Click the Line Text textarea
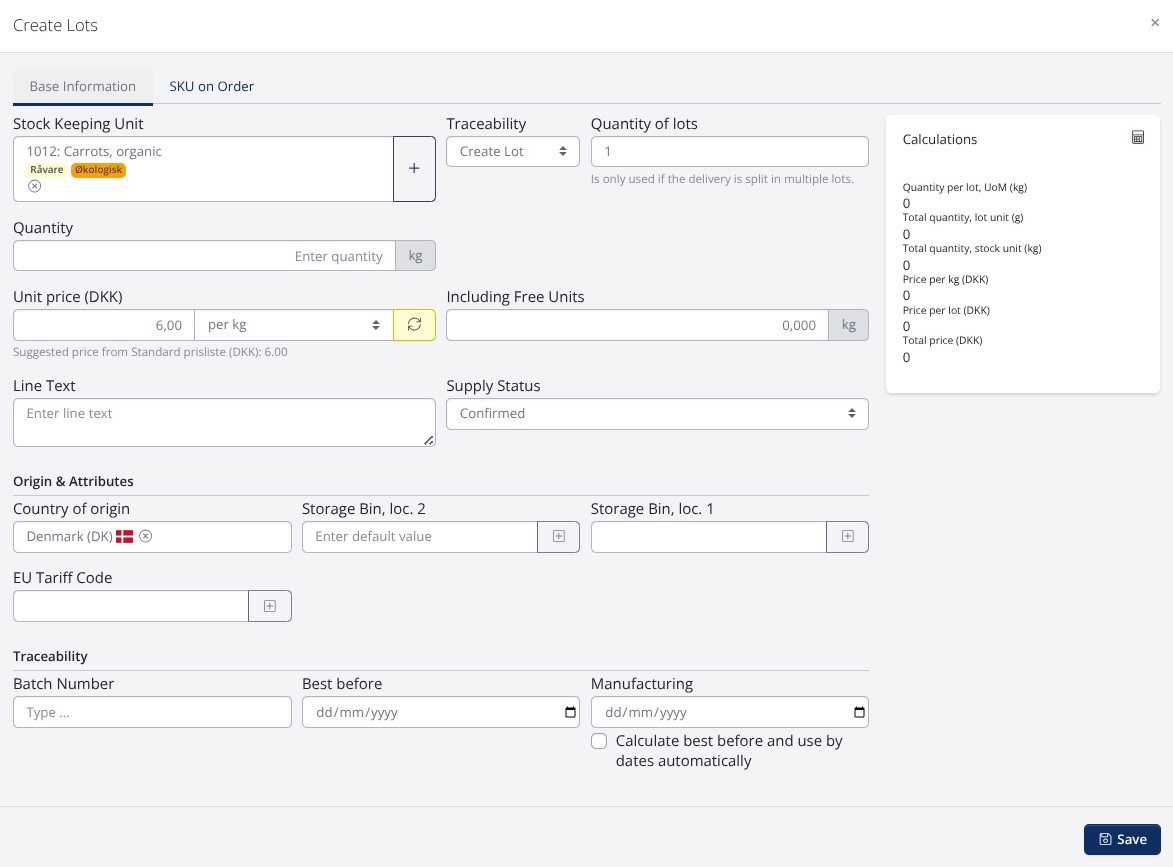Image resolution: width=1173 pixels, height=867 pixels. (x=224, y=422)
